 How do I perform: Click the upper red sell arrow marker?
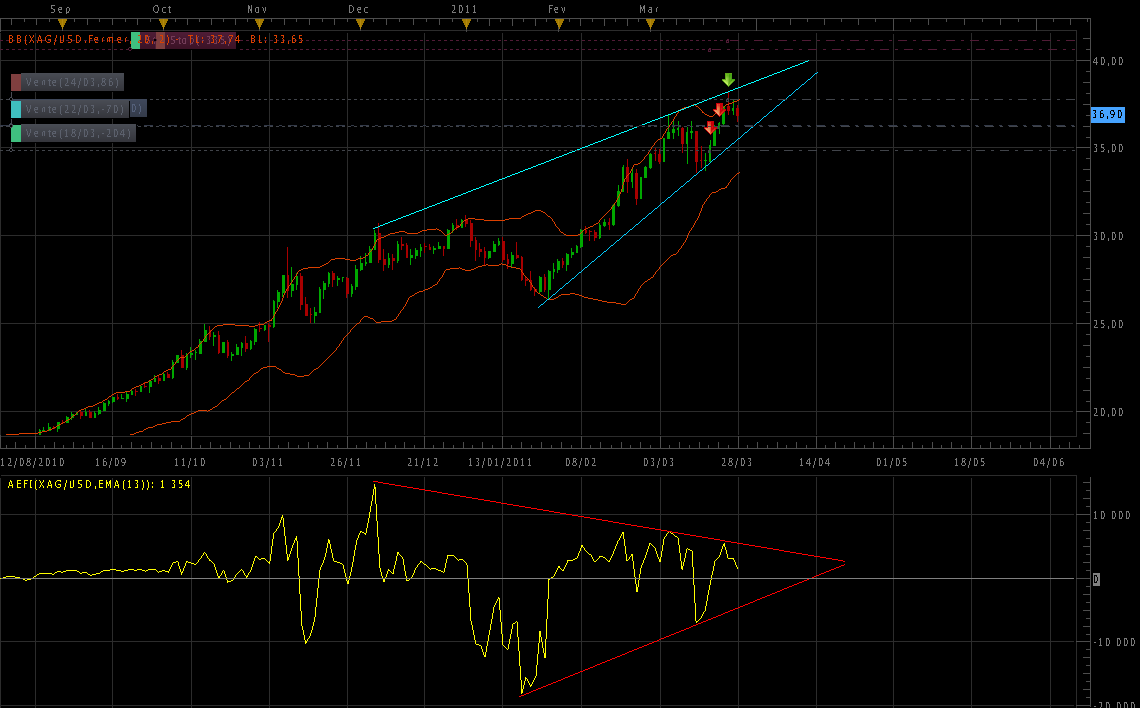(719, 110)
